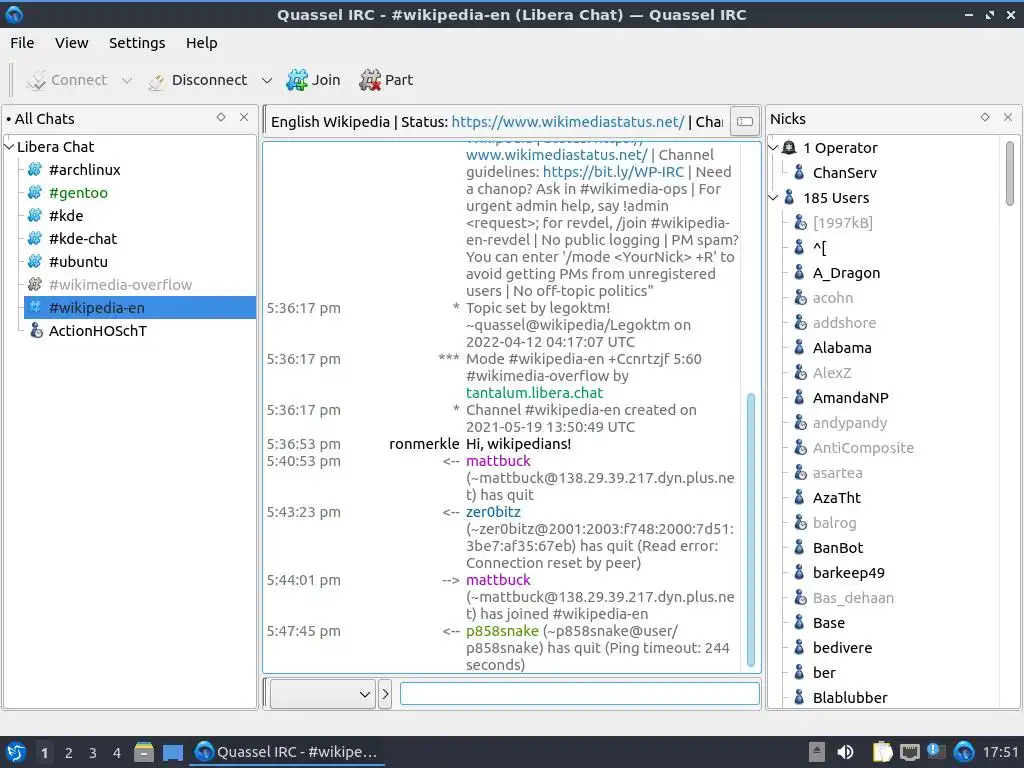This screenshot has width=1024, height=768.
Task: Click the greyed #wikimedia-overflow channel icon
Action: [35, 285]
